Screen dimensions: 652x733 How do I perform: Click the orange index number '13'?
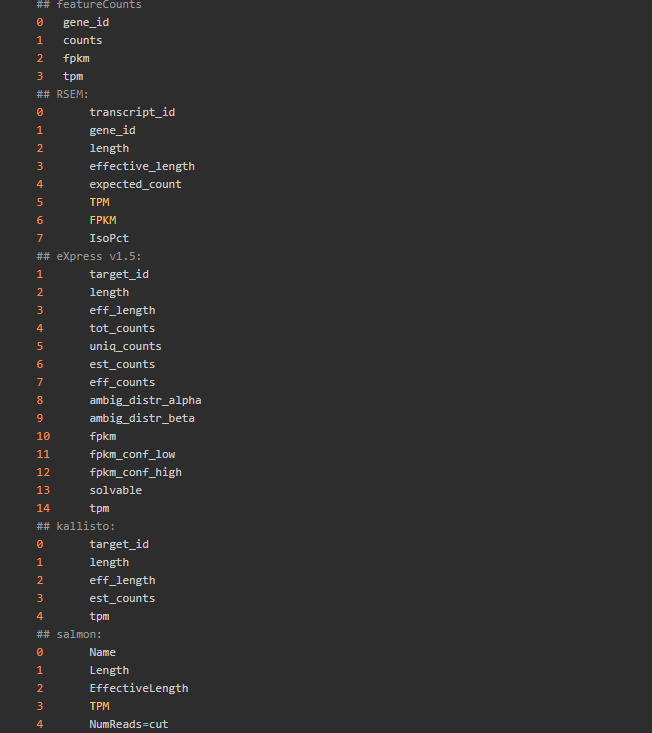point(43,490)
